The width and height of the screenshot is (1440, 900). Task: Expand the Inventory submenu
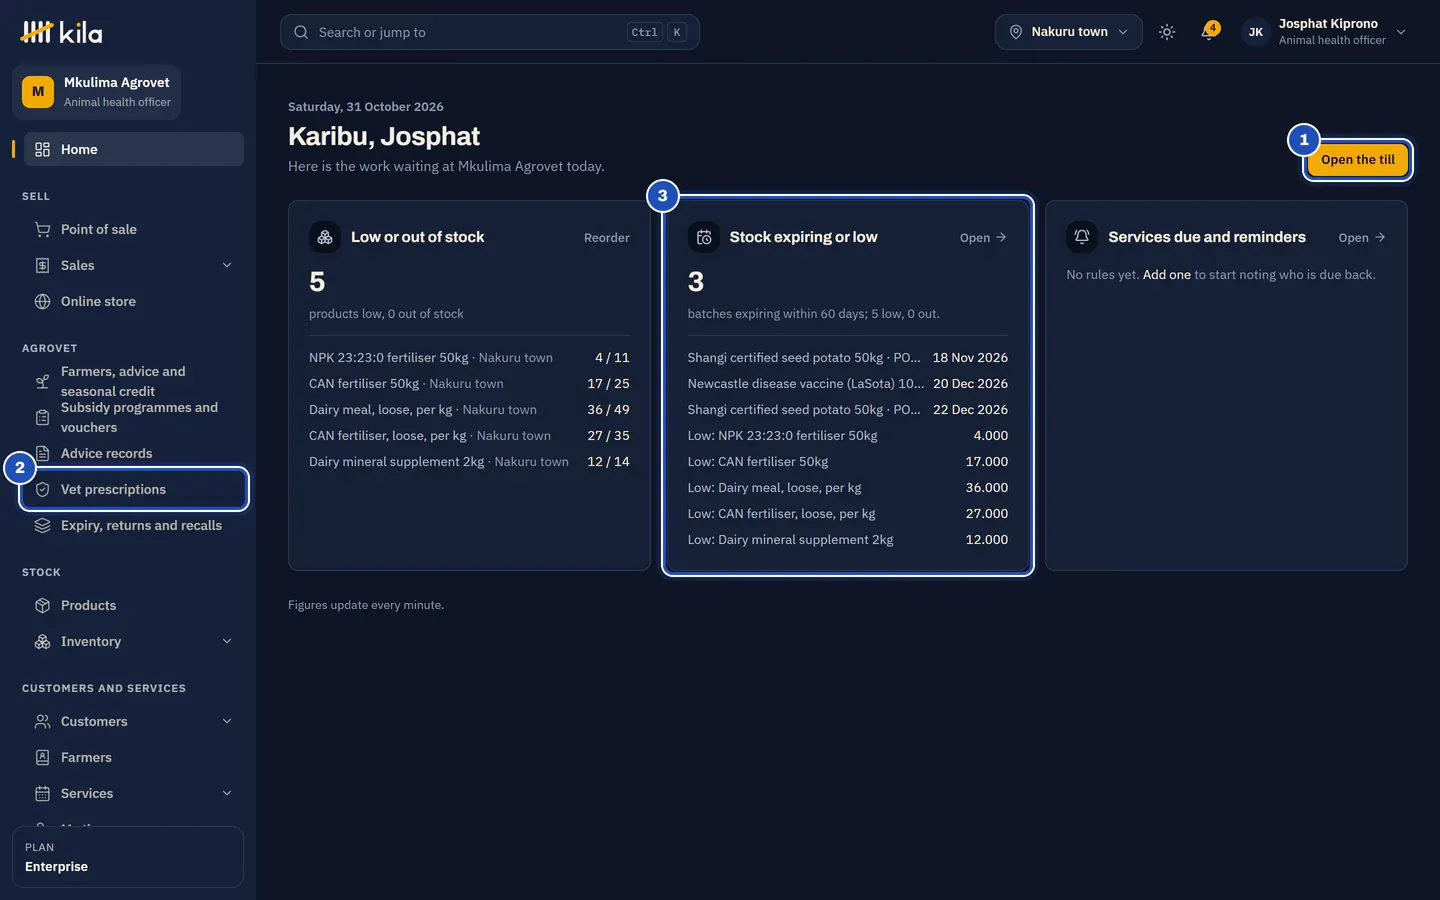click(x=227, y=641)
